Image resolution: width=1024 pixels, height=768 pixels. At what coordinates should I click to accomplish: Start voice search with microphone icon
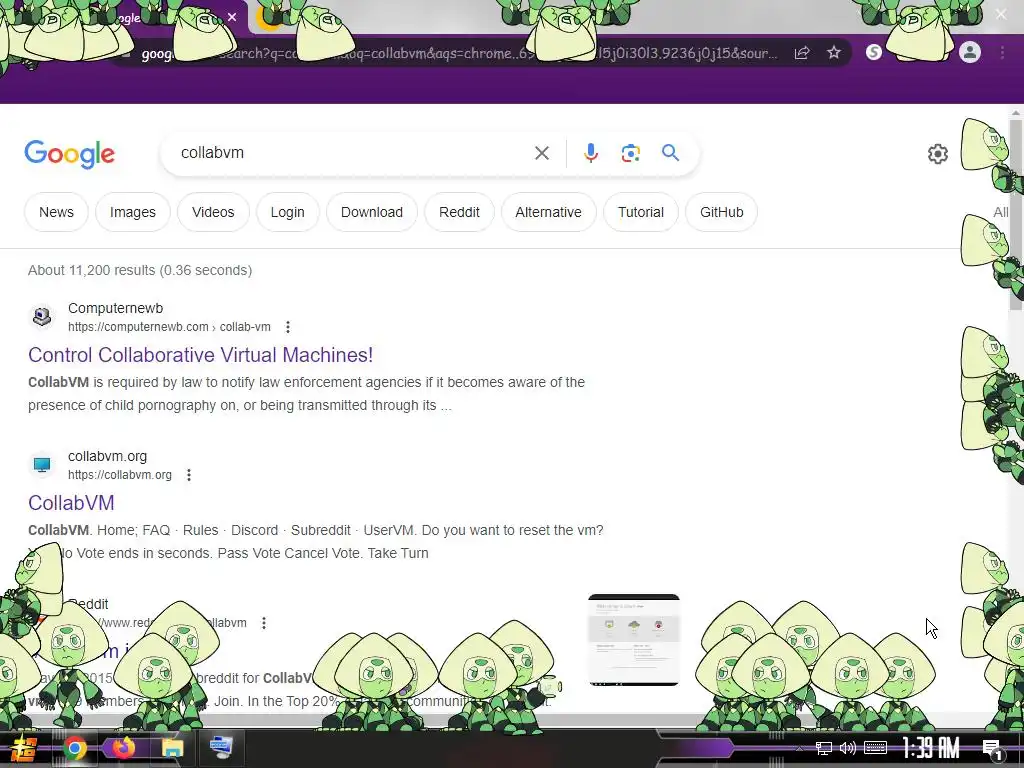[x=590, y=153]
